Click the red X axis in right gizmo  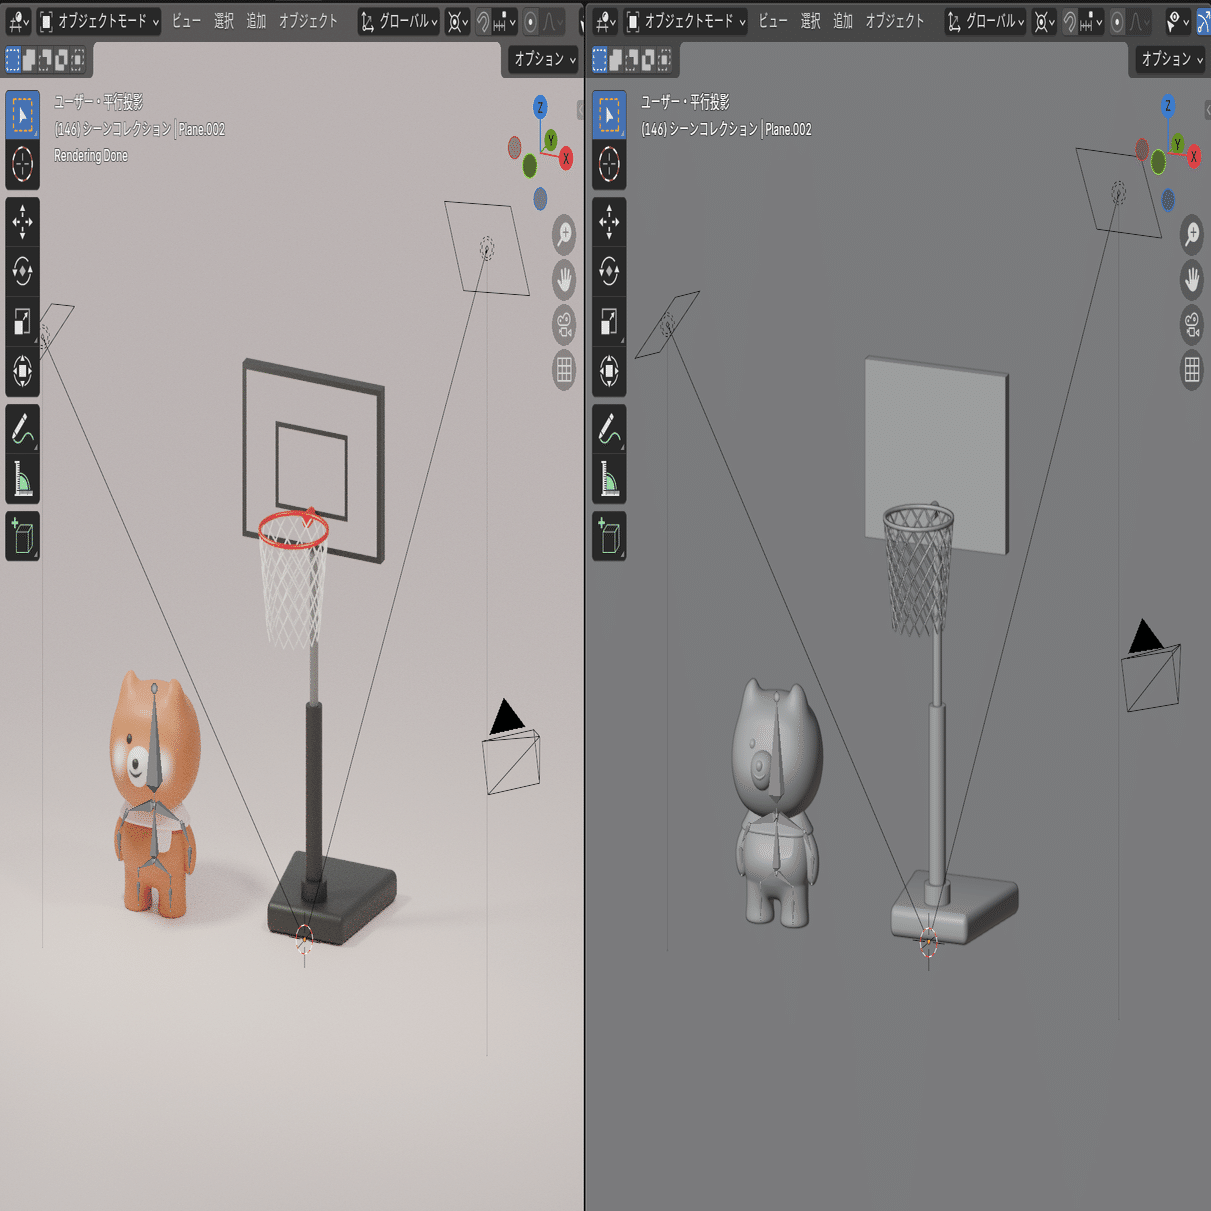[x=1193, y=157]
